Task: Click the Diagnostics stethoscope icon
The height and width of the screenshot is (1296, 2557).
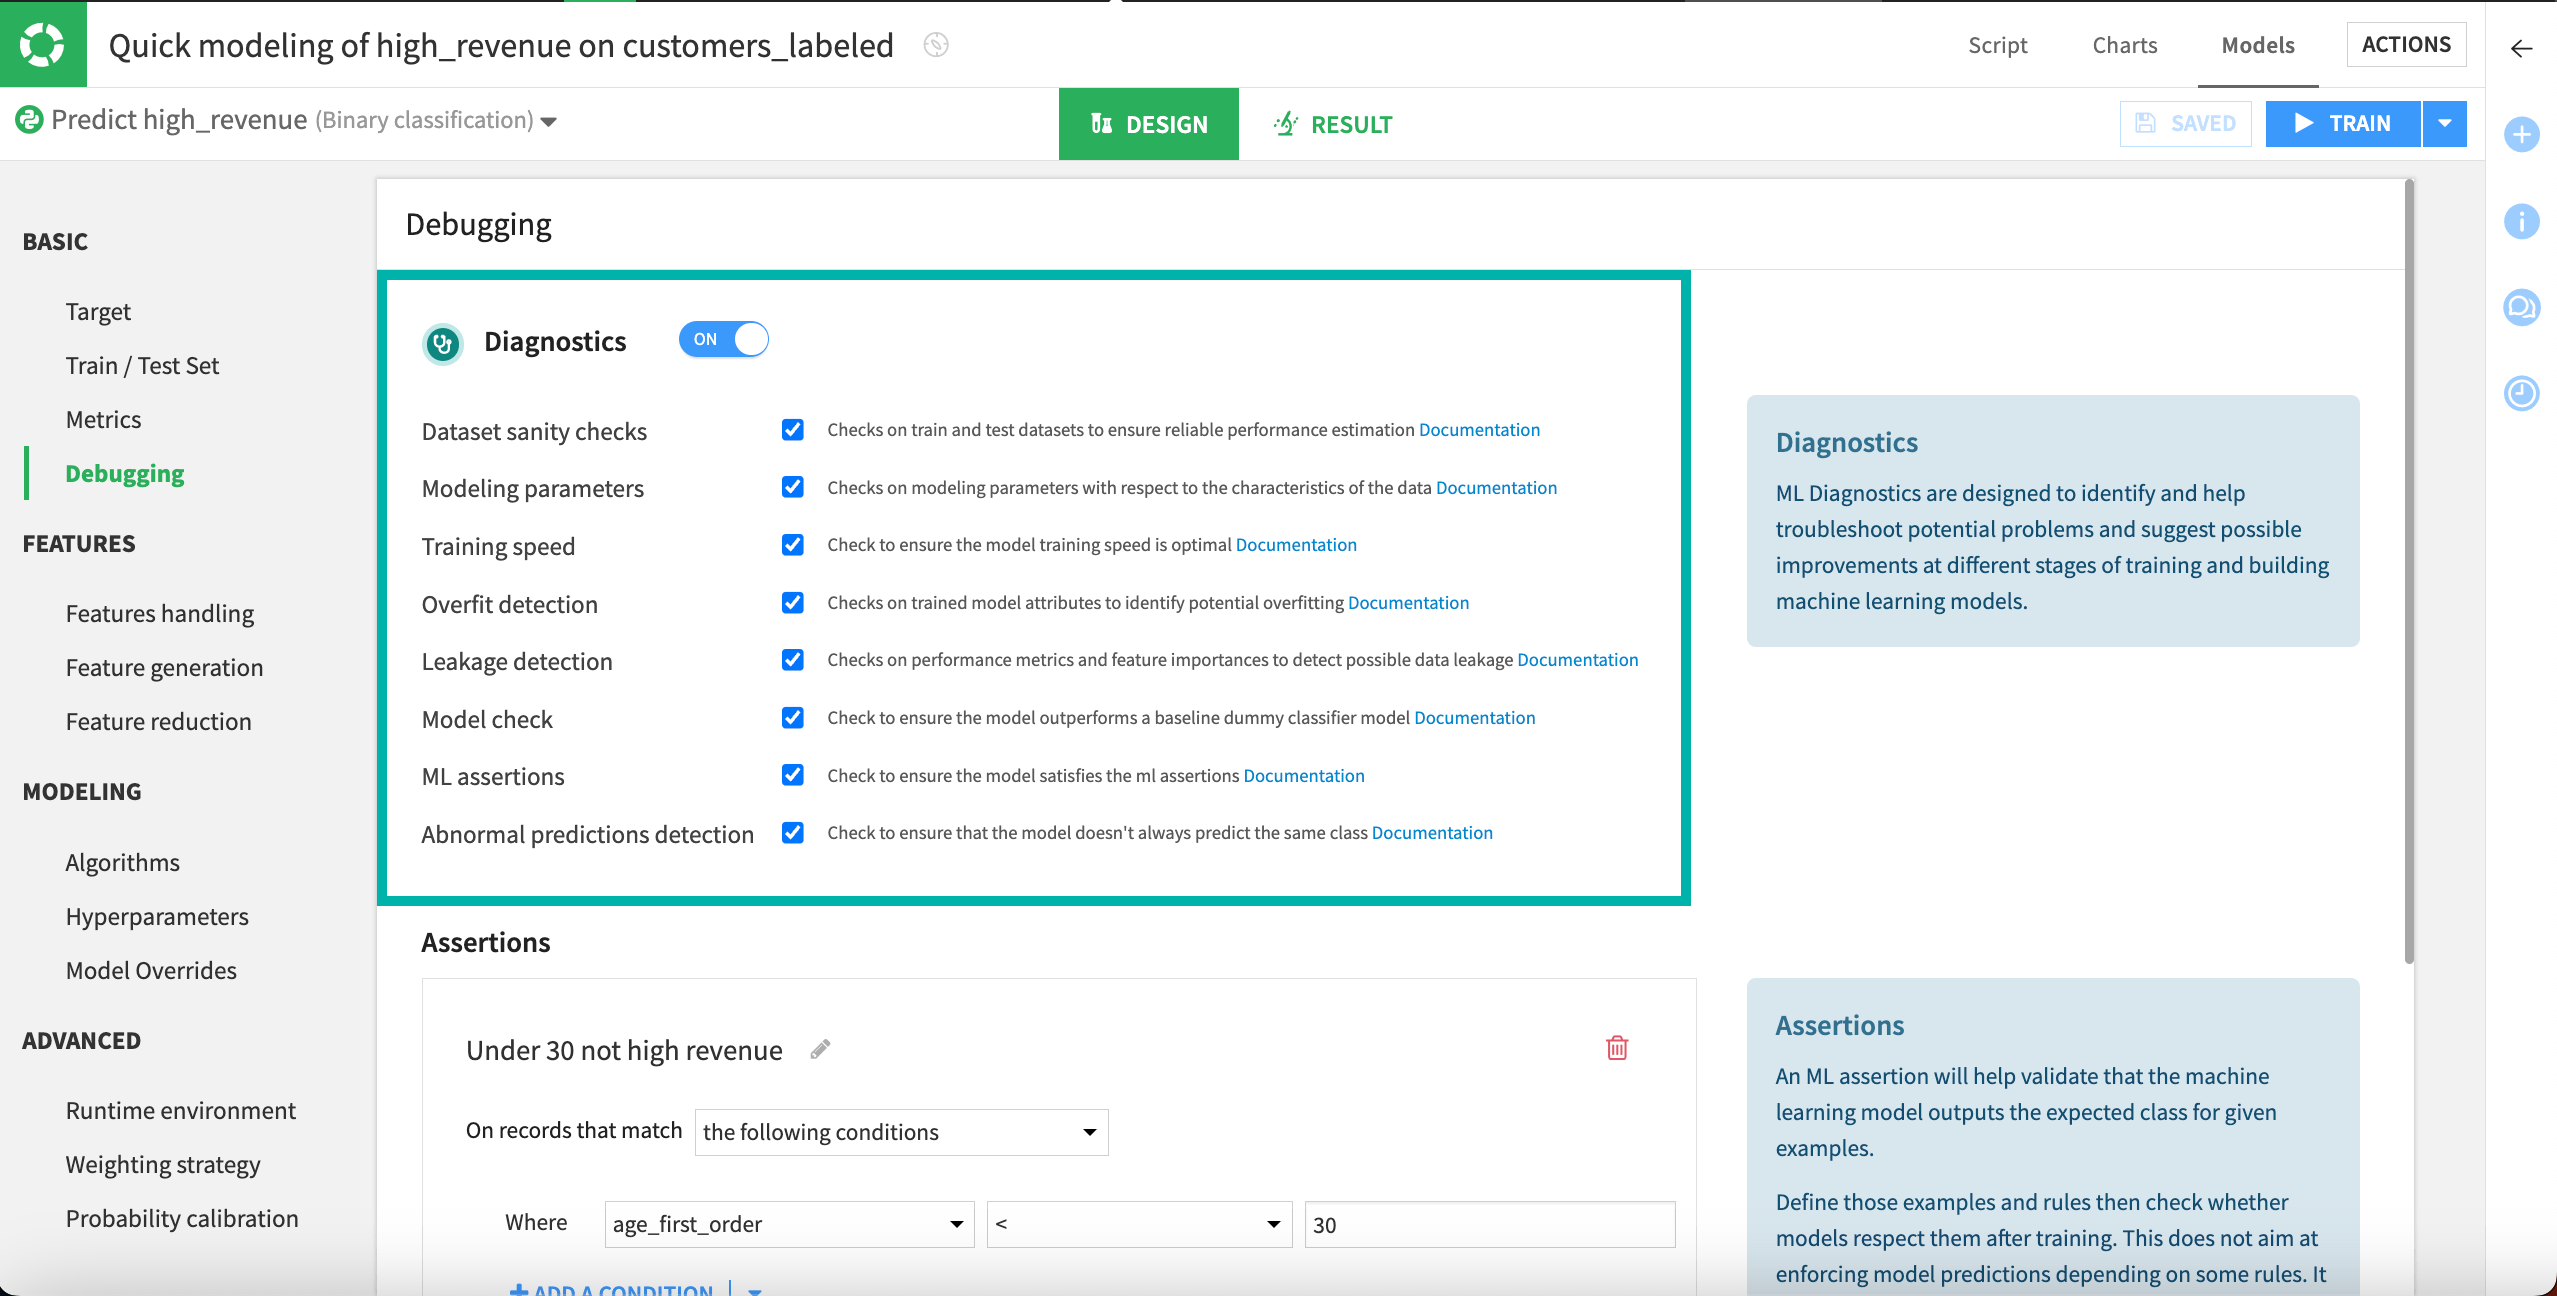Action: click(x=442, y=343)
